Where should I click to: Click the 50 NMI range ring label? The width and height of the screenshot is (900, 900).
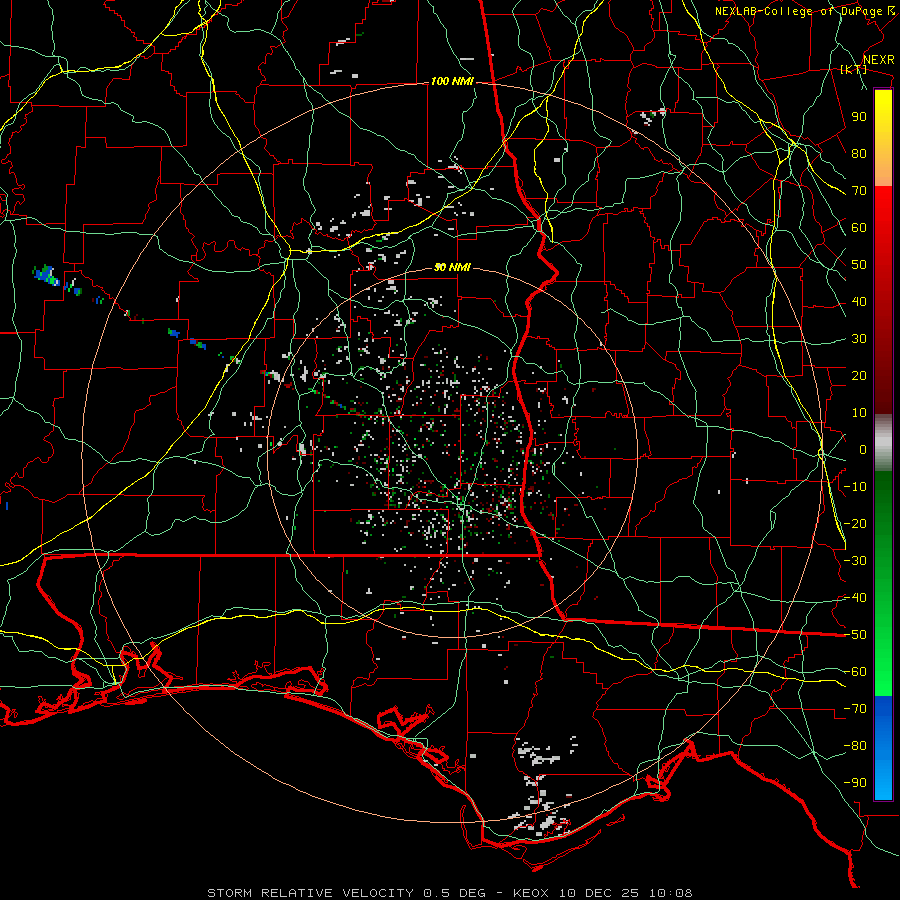pos(452,267)
